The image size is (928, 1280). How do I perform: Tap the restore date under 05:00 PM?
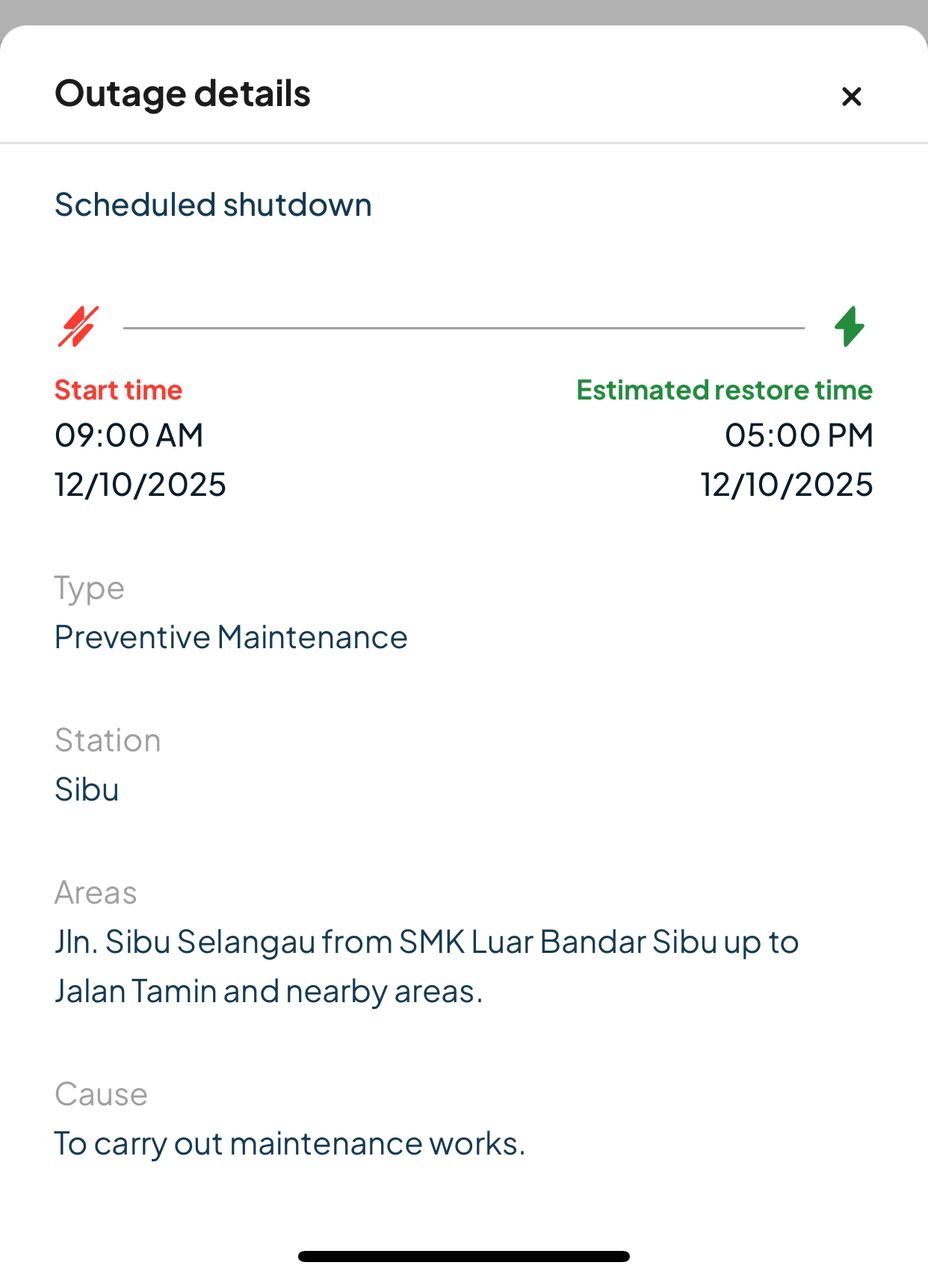(x=786, y=485)
